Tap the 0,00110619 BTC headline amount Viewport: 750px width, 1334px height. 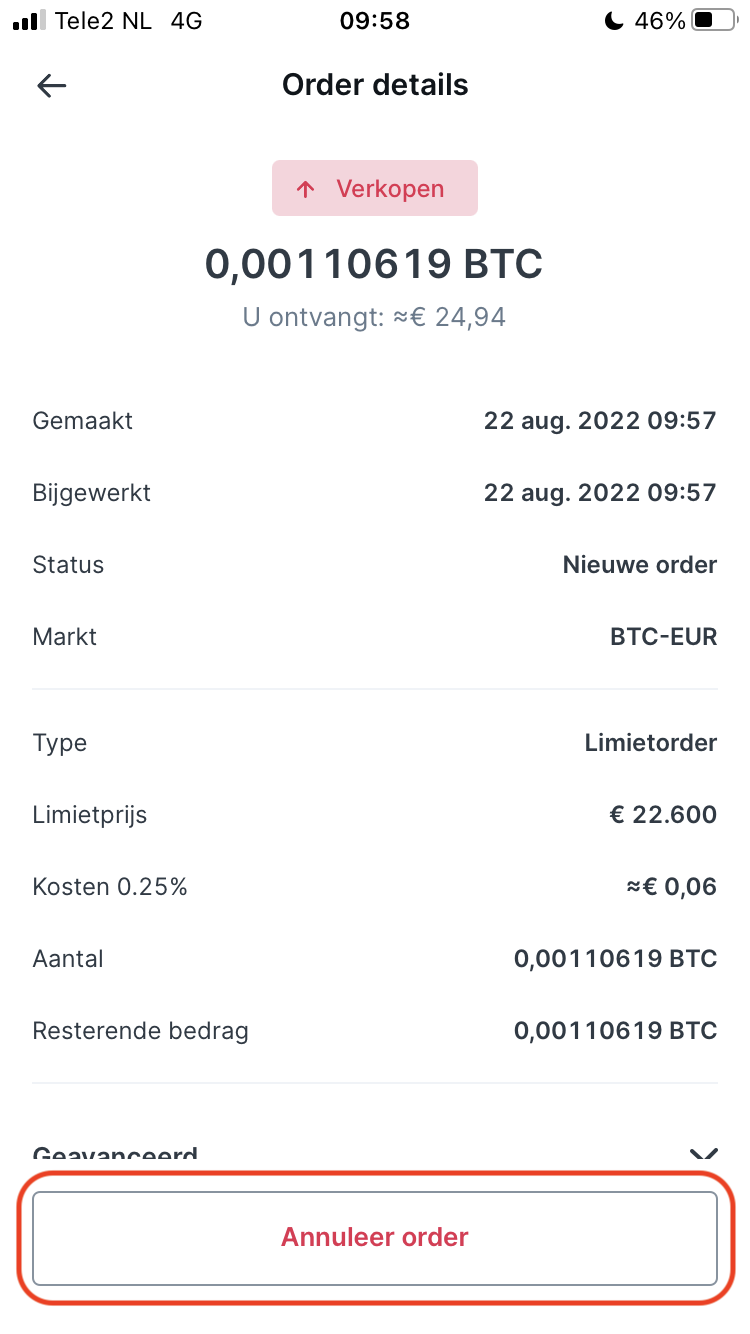tap(374, 264)
